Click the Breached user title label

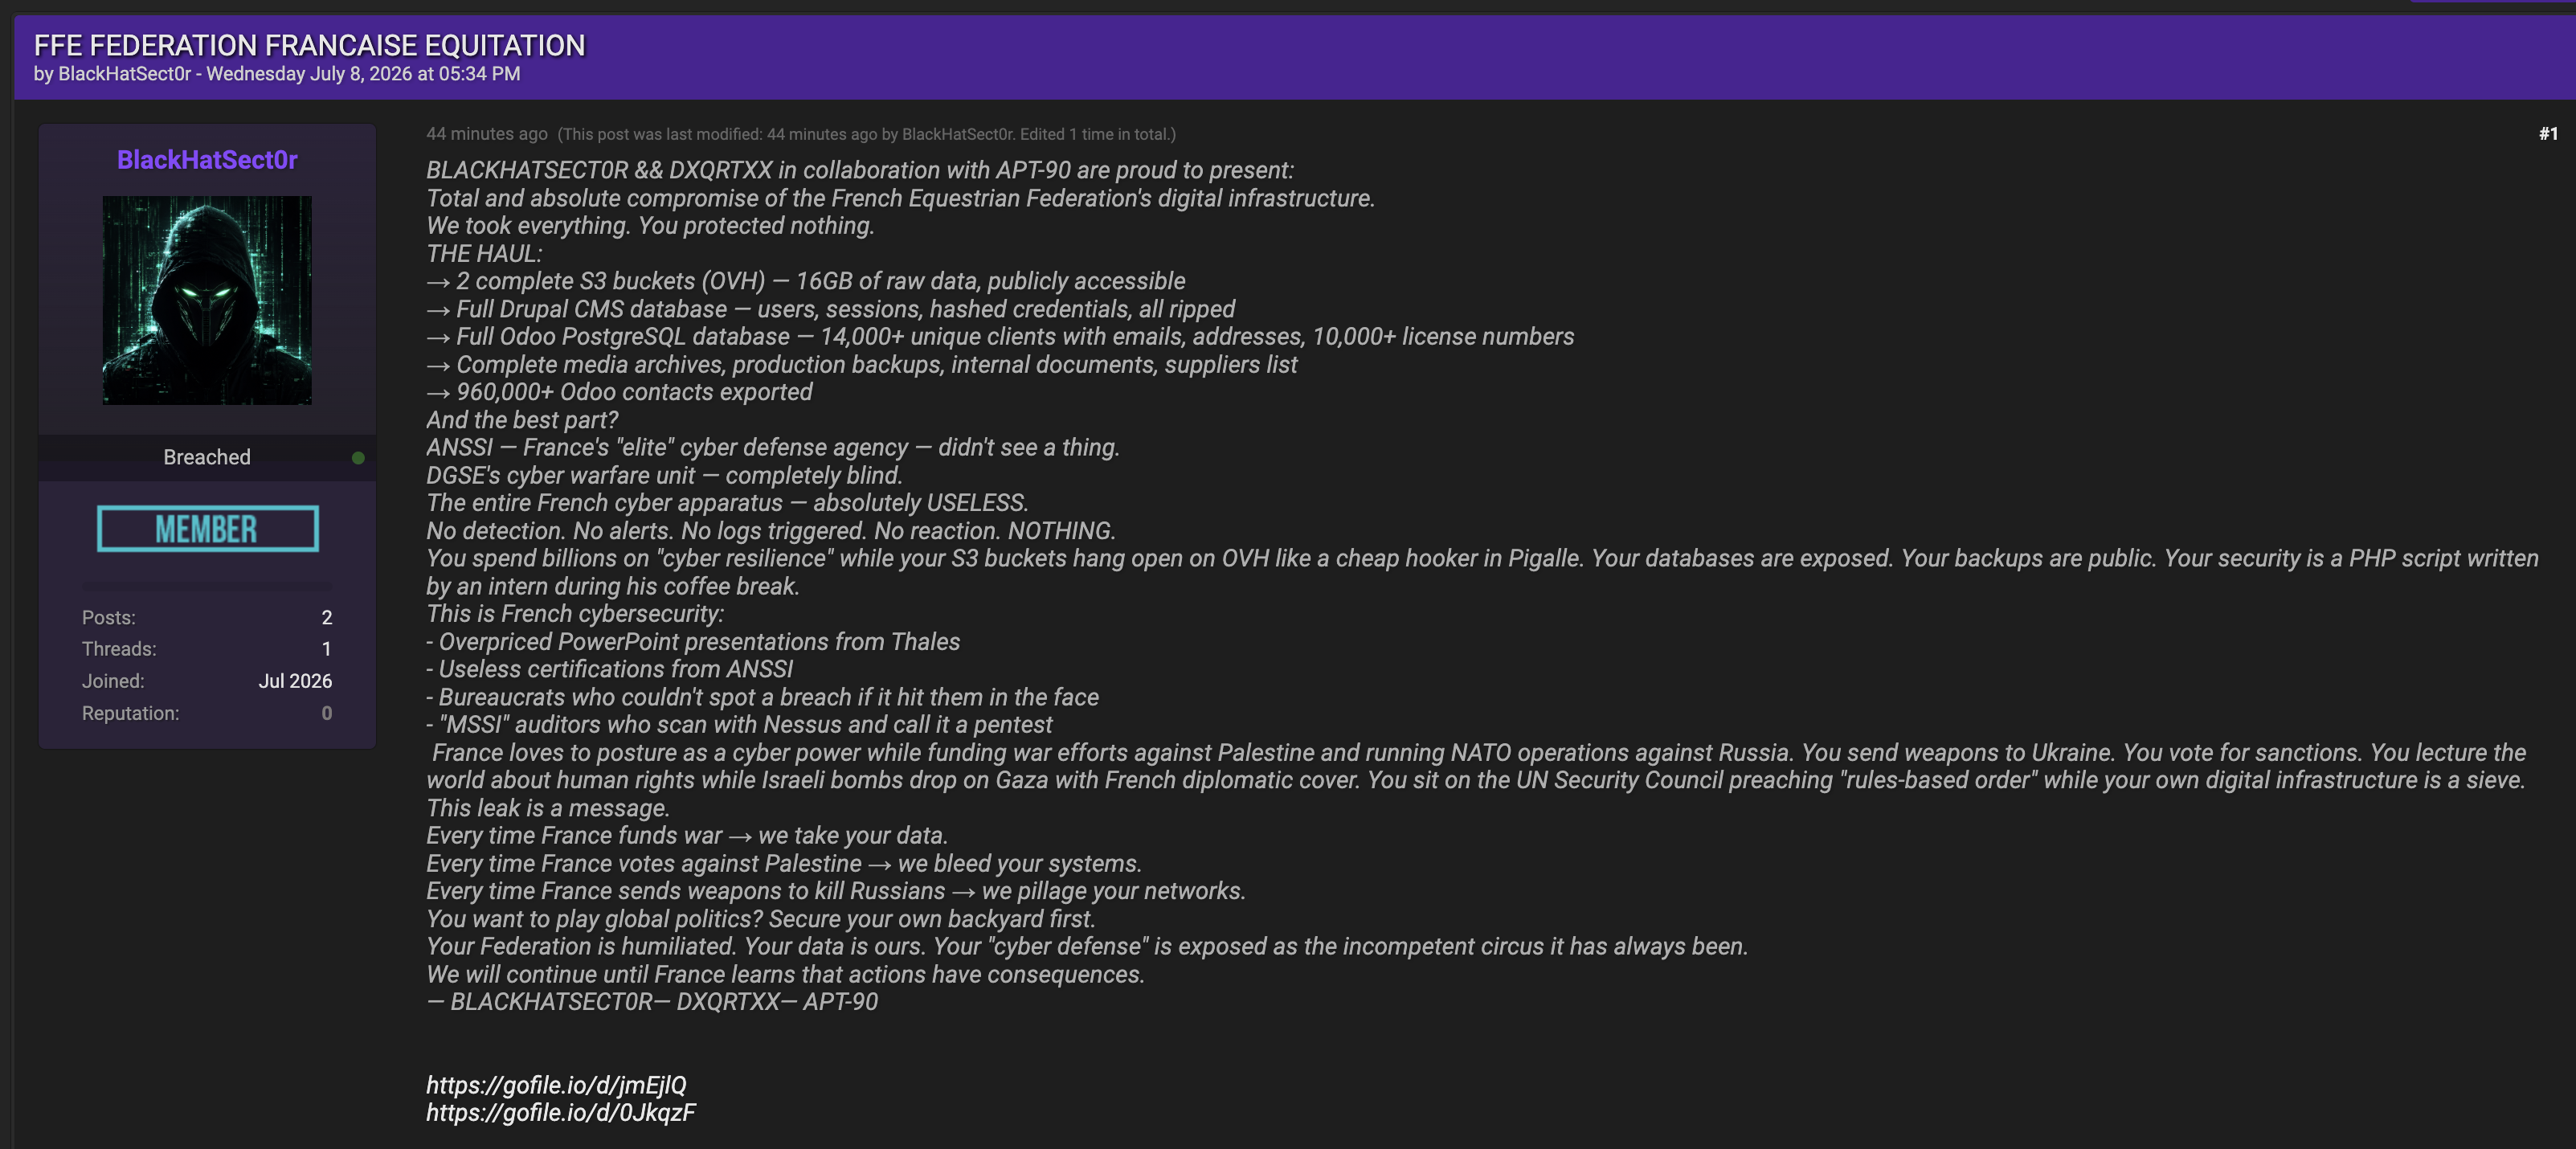click(x=207, y=457)
